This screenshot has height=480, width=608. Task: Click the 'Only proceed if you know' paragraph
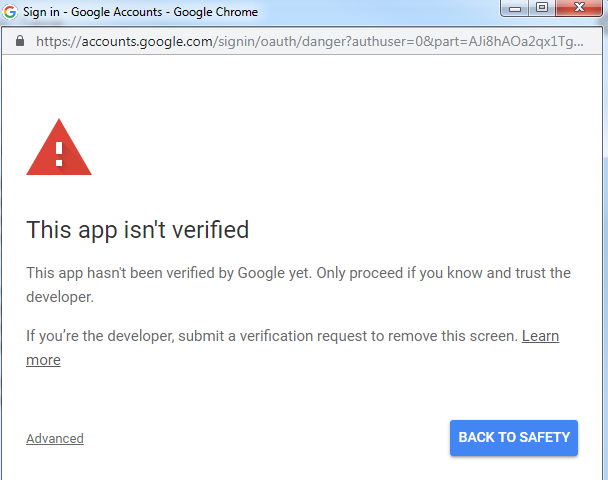(x=298, y=285)
